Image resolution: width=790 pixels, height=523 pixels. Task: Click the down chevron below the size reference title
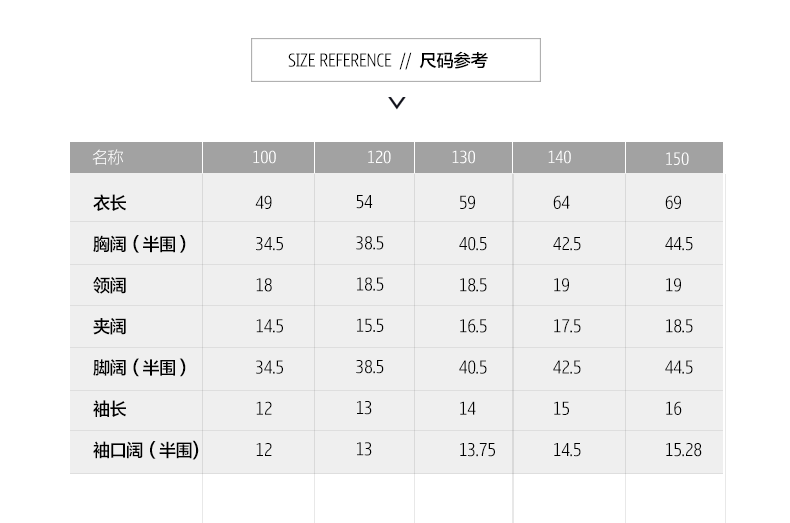pos(397,103)
